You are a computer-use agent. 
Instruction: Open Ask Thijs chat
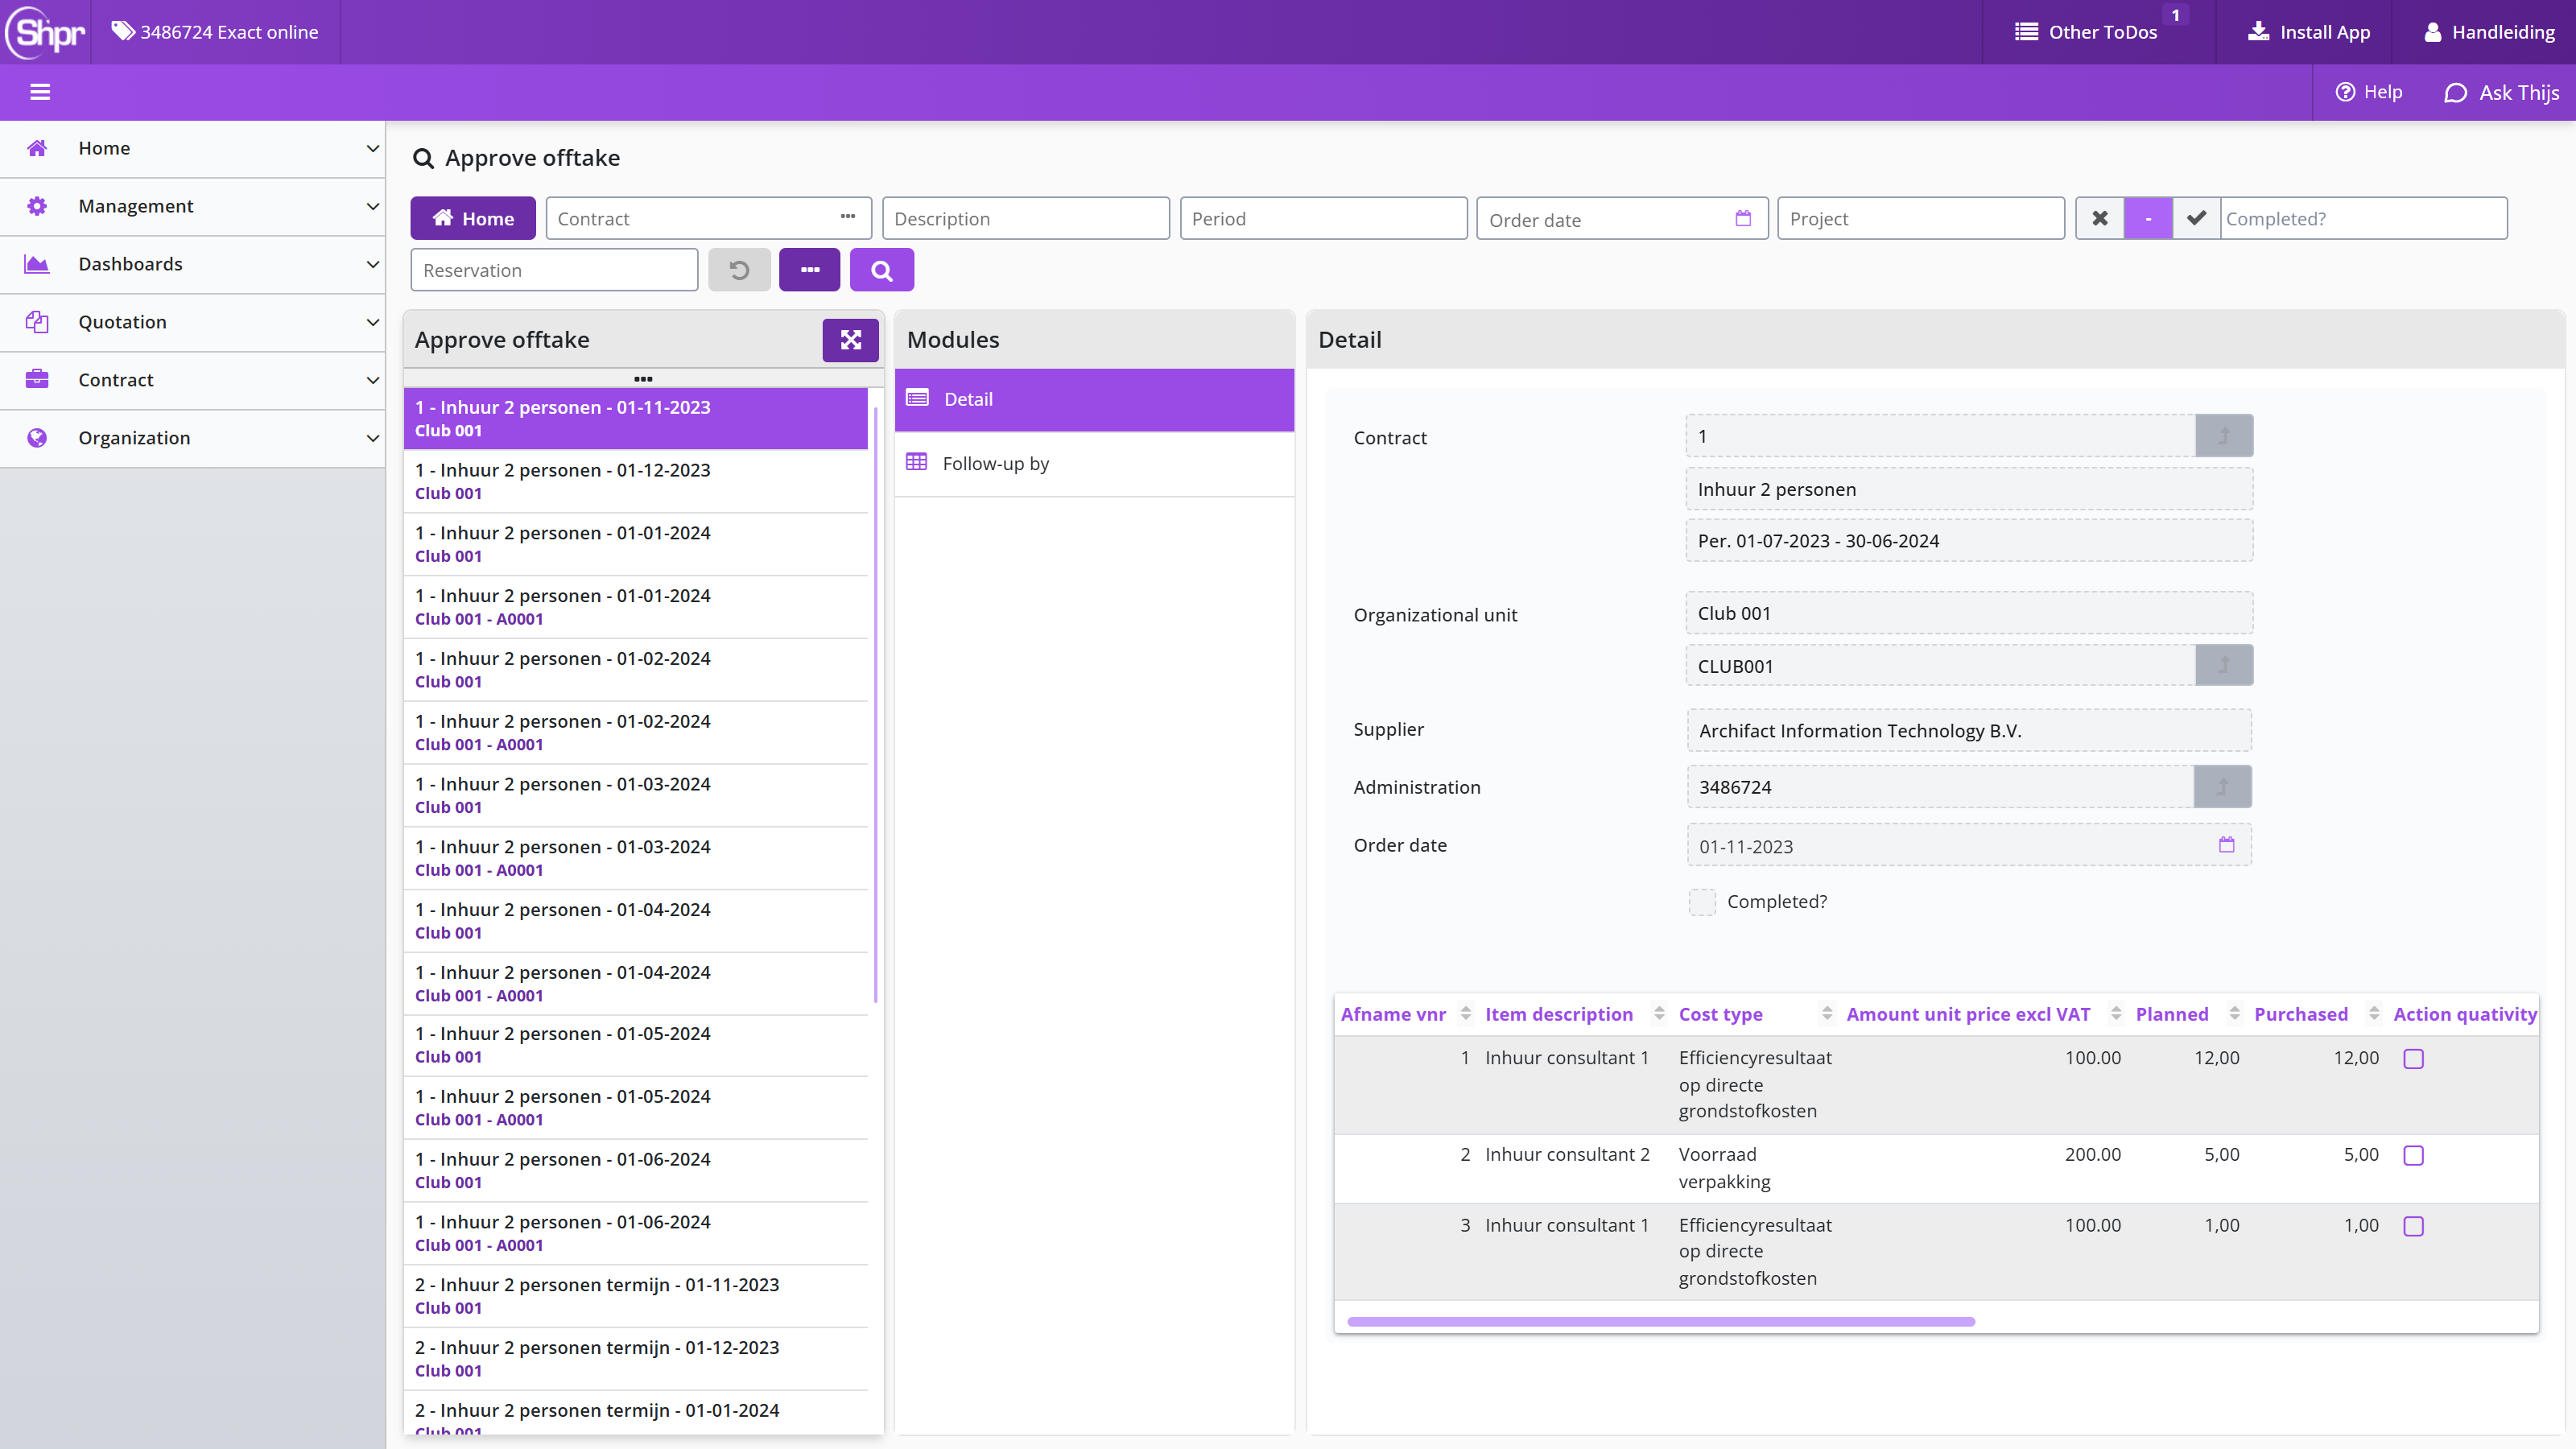(2501, 92)
